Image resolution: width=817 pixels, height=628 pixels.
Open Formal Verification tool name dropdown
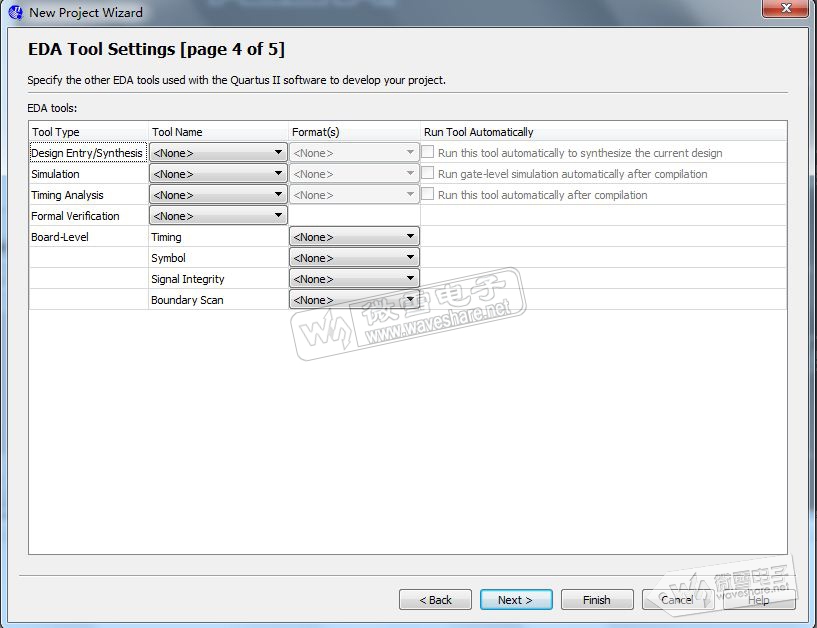pos(218,215)
